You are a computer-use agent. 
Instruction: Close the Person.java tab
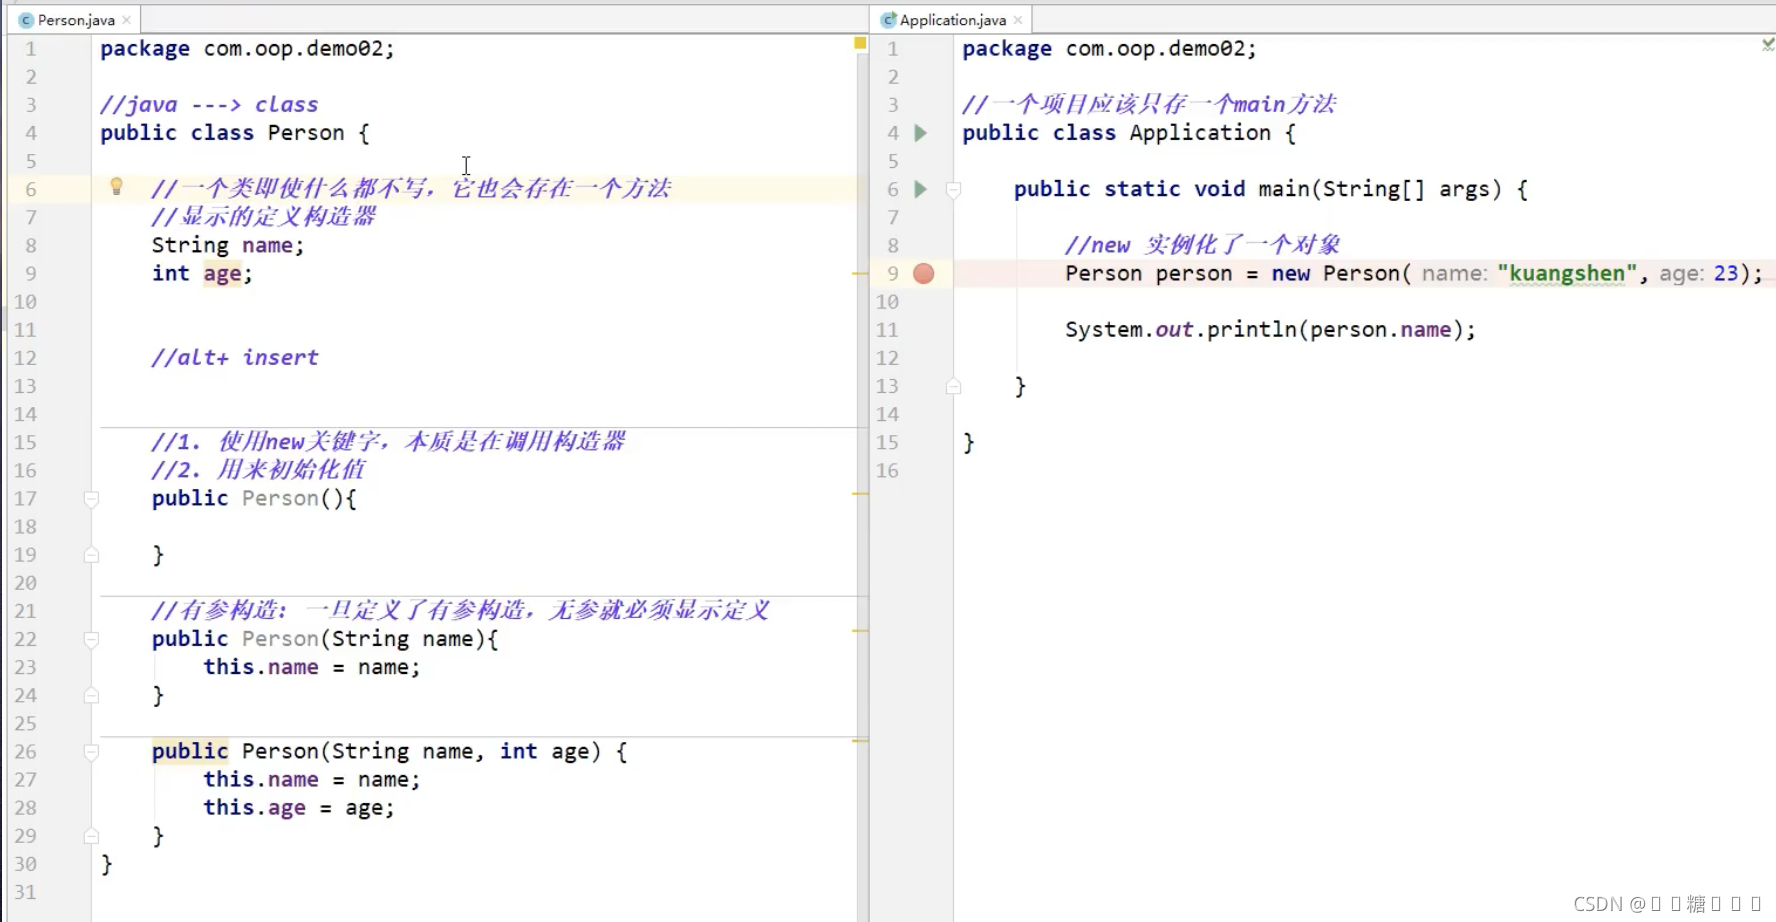[127, 20]
